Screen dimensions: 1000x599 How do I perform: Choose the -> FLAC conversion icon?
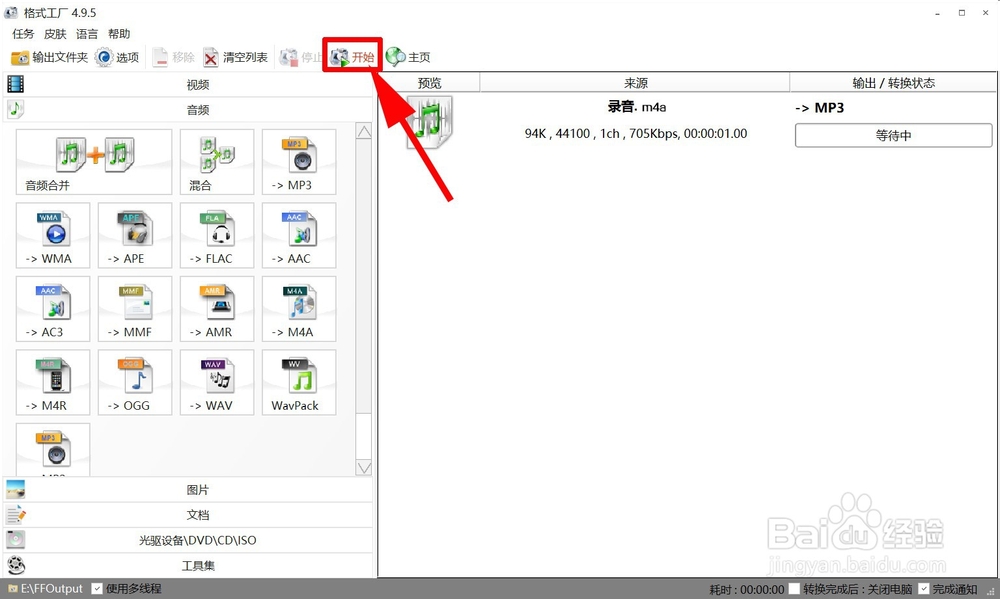click(x=217, y=235)
